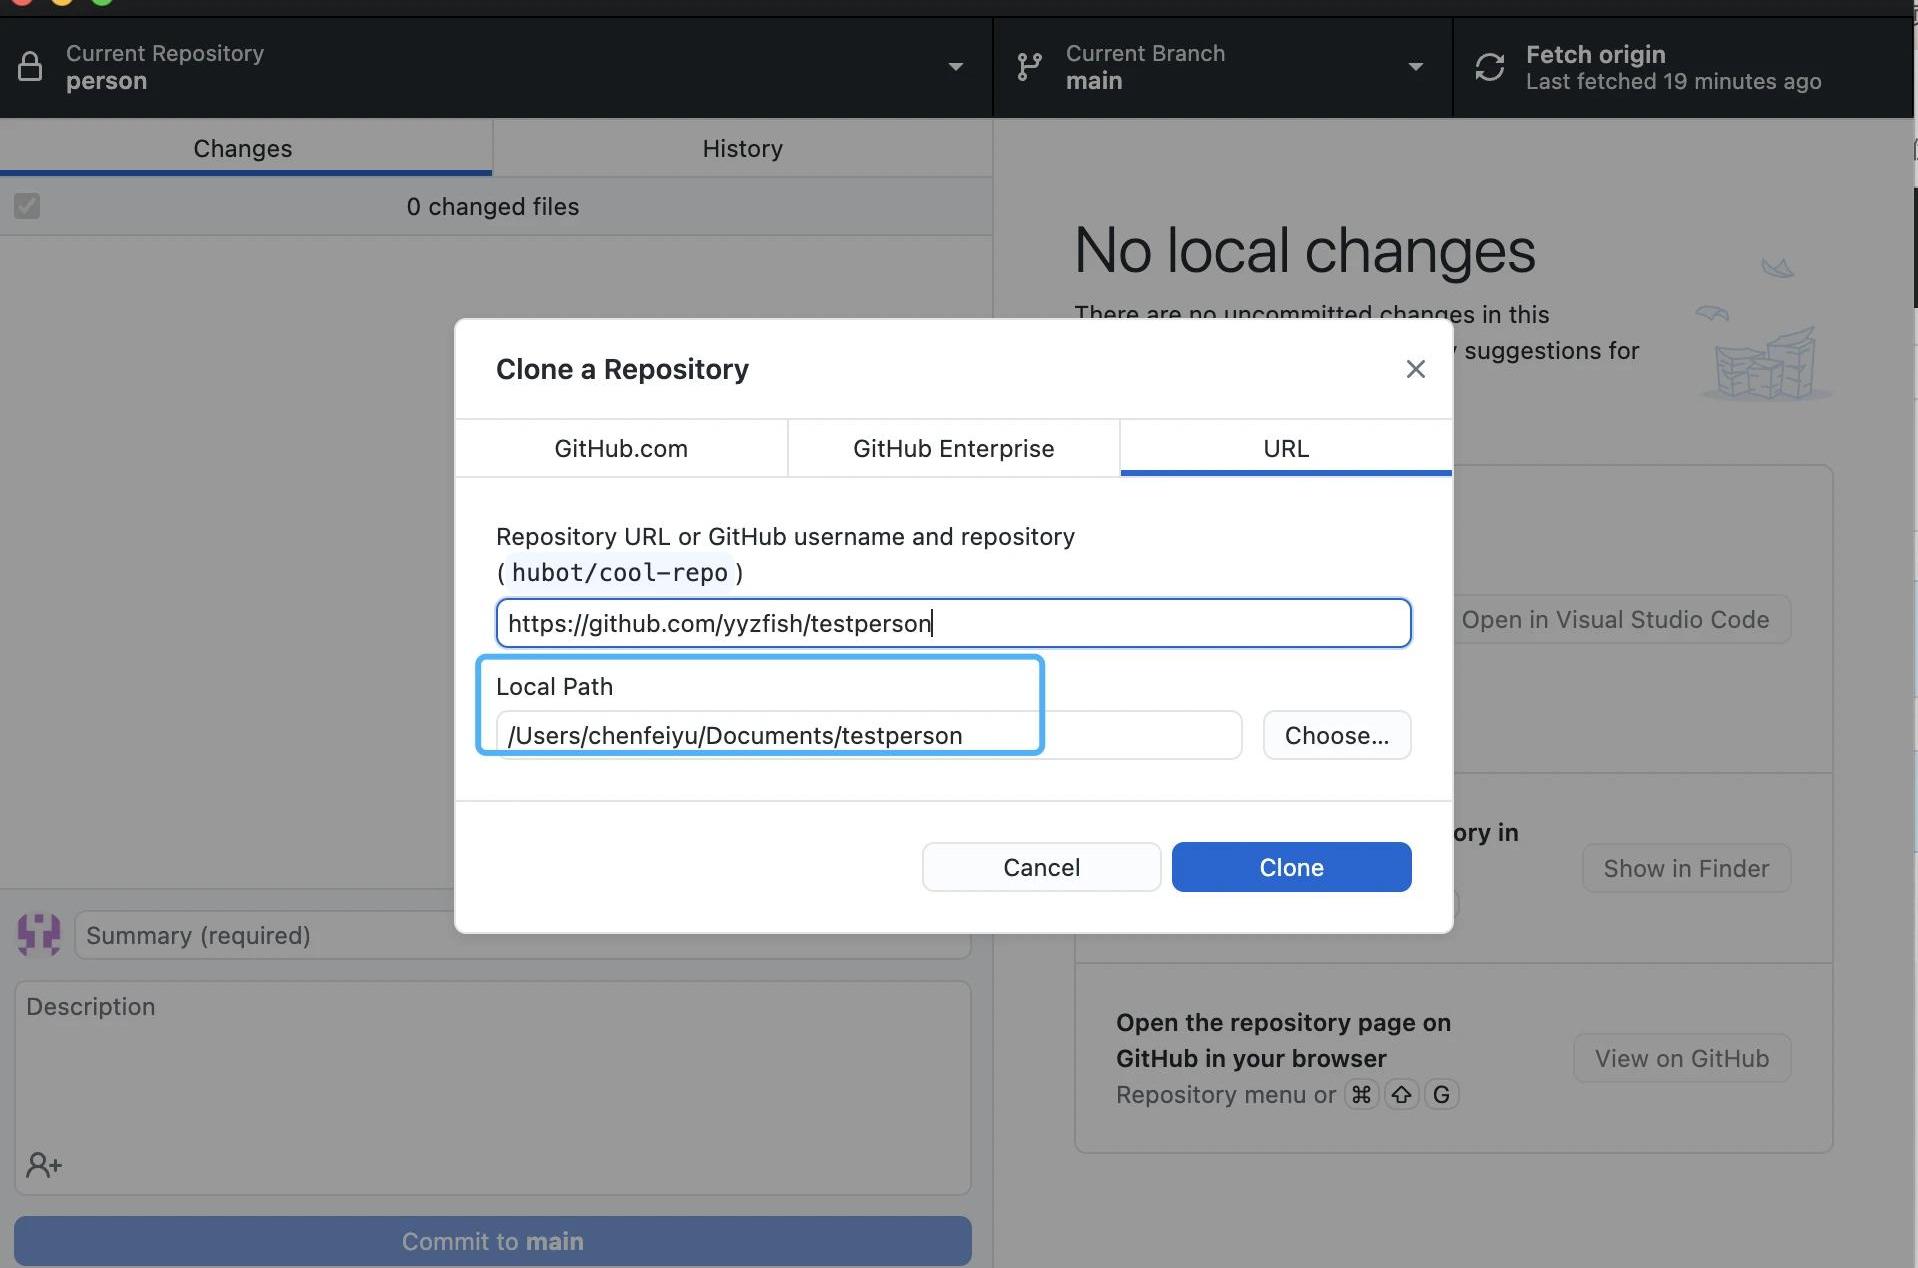This screenshot has height=1268, width=1918.
Task: Expand the Current Repository dropdown
Action: (955, 67)
